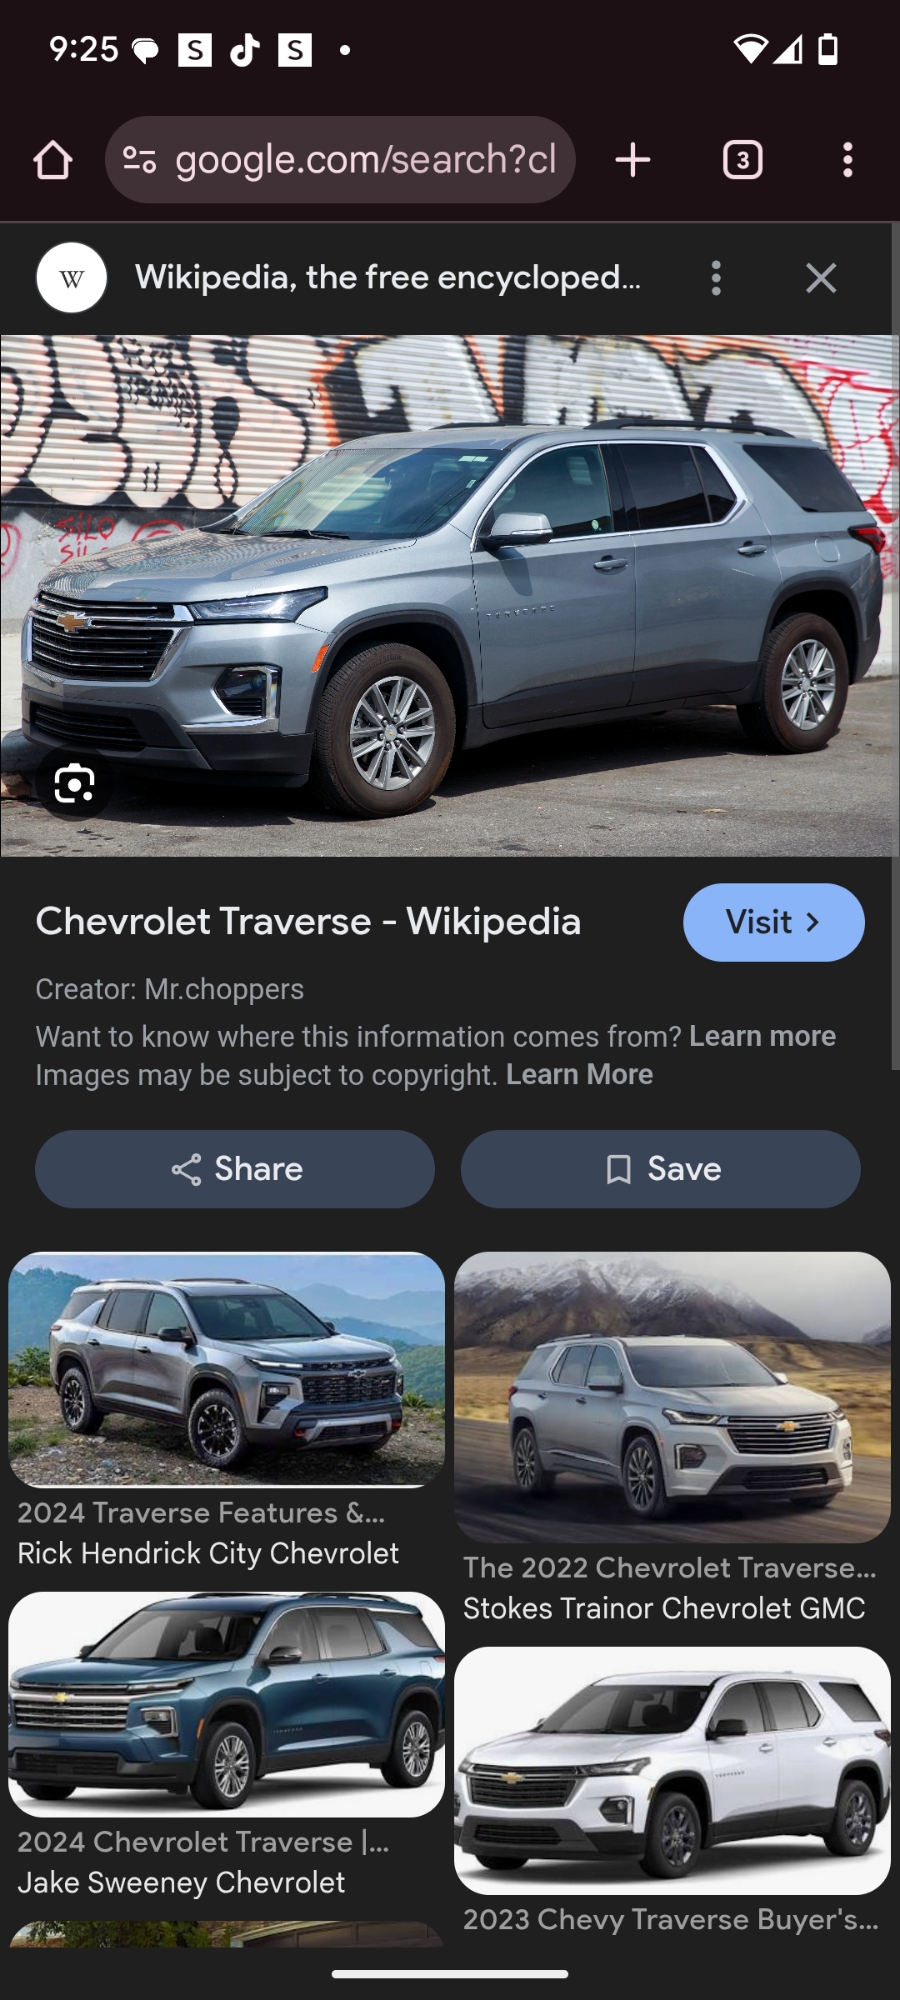
Task: Open white 2023 Chevy Traverse thumbnail
Action: click(672, 1771)
